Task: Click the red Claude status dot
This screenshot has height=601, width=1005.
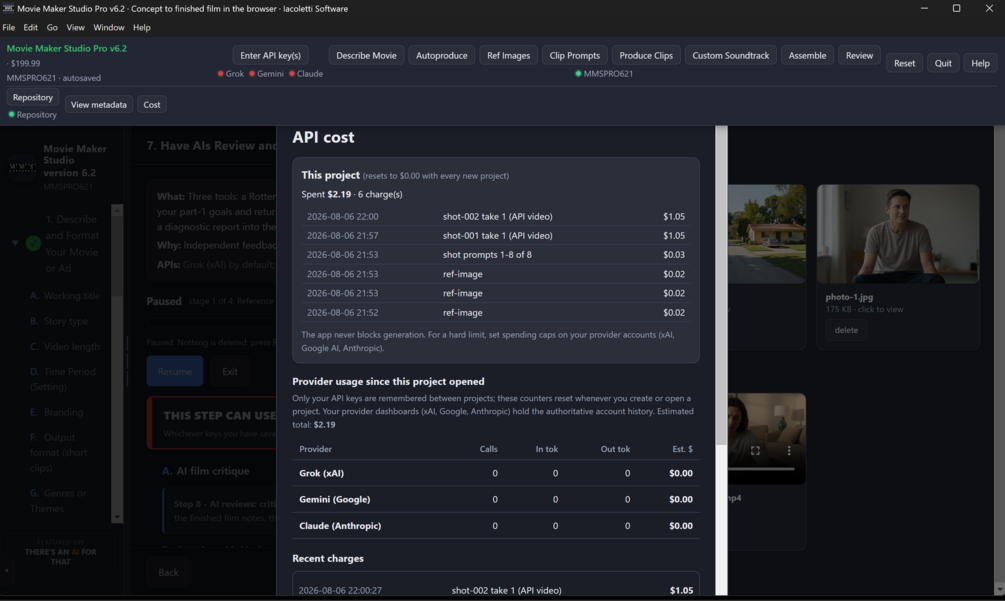Action: [292, 74]
